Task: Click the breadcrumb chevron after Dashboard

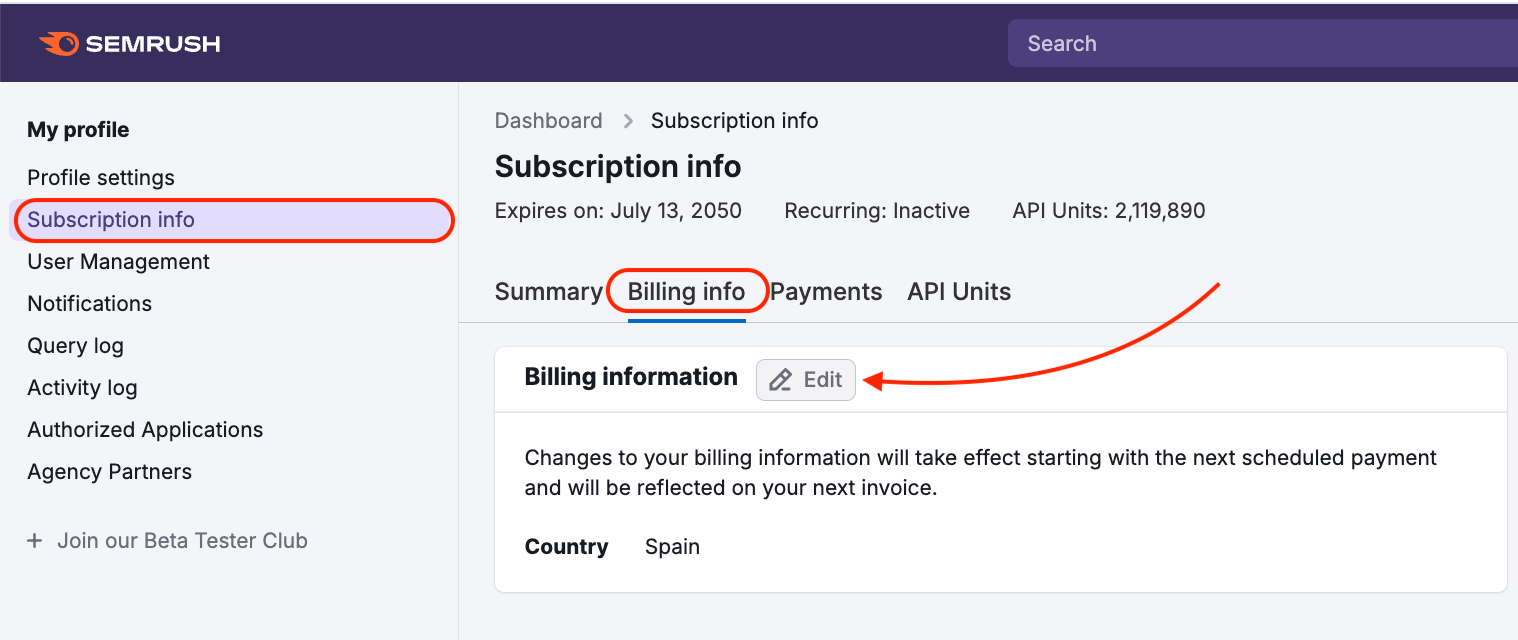Action: click(x=627, y=120)
